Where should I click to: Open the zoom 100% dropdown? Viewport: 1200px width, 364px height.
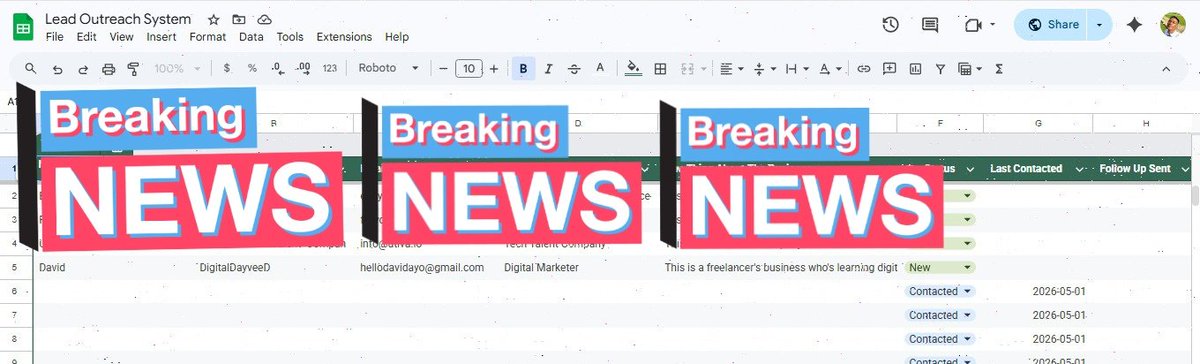click(x=178, y=69)
